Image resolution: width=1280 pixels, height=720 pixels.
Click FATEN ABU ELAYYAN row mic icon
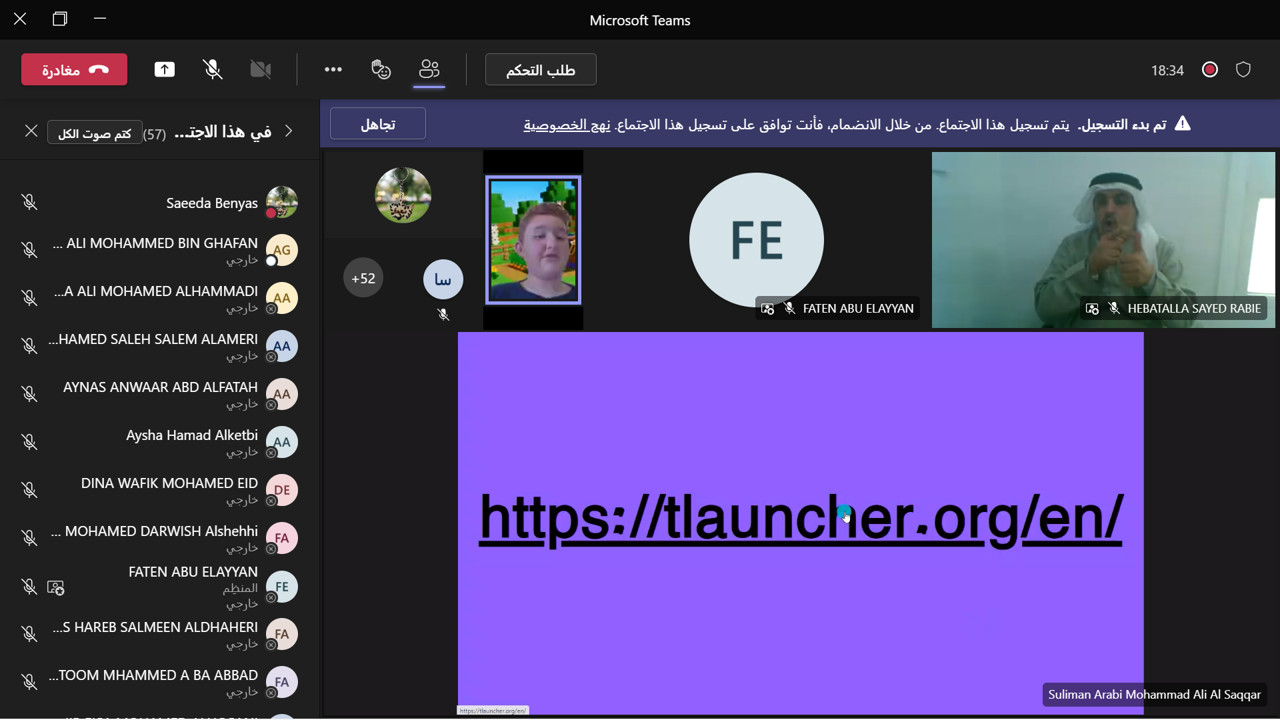click(29, 587)
